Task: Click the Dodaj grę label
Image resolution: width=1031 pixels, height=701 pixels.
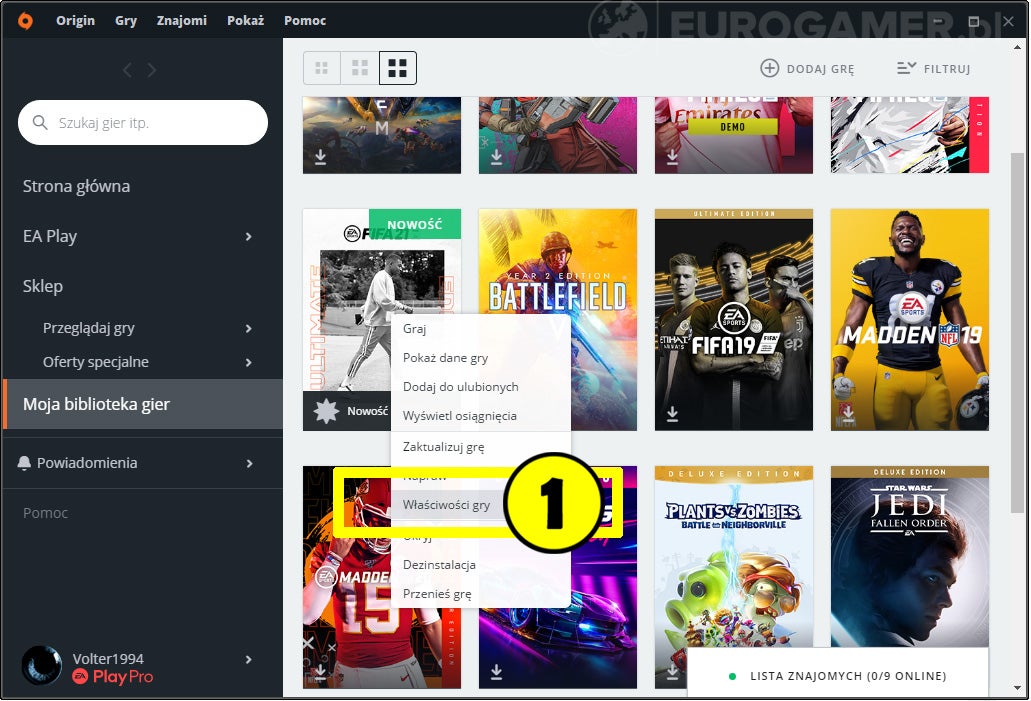Action: pos(821,69)
